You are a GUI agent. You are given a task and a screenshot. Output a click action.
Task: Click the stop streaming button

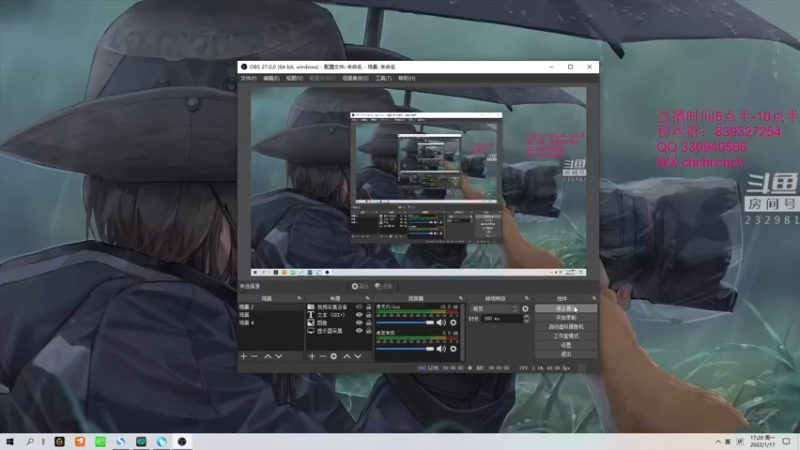pyautogui.click(x=566, y=309)
